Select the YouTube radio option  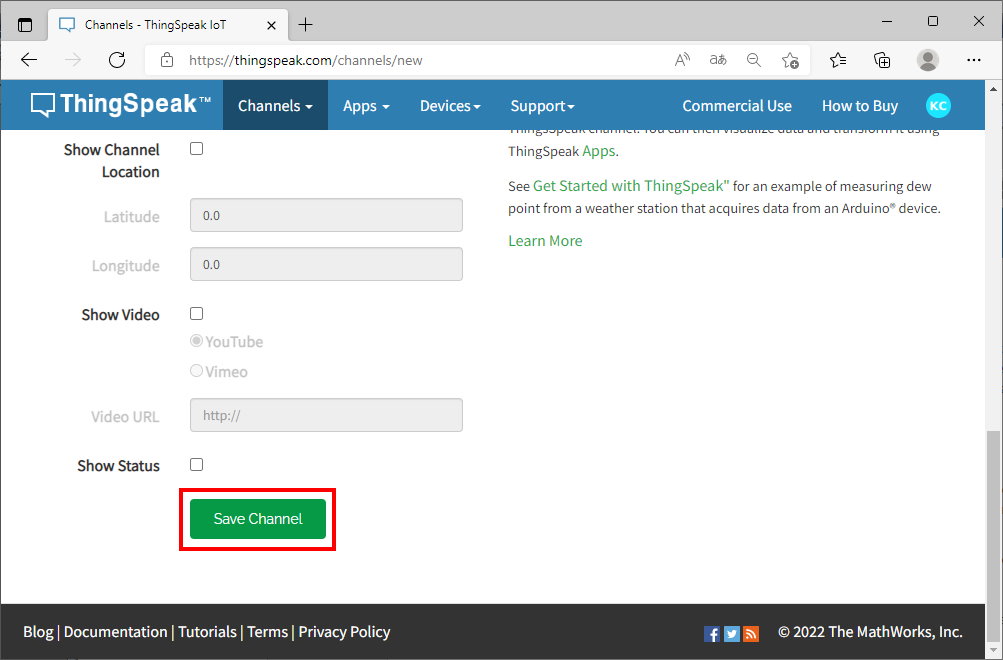[x=196, y=341]
